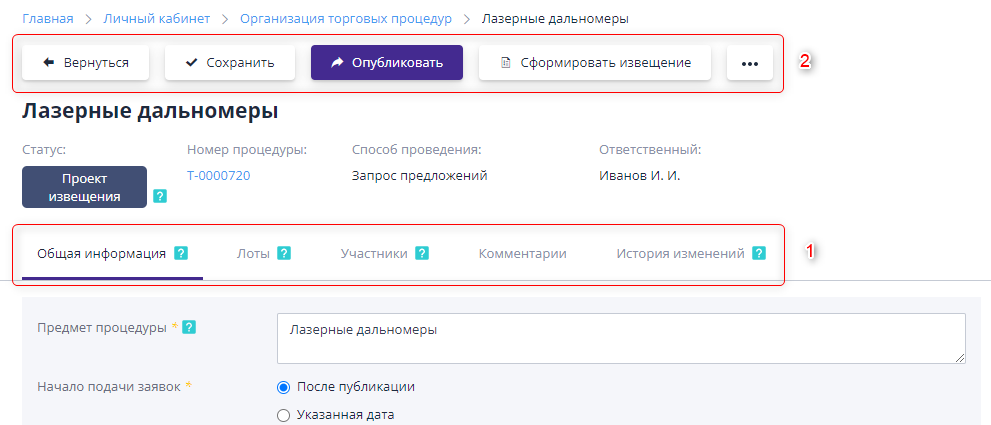The height and width of the screenshot is (425, 991).
Task: Show the История изменений tab
Action: [680, 254]
